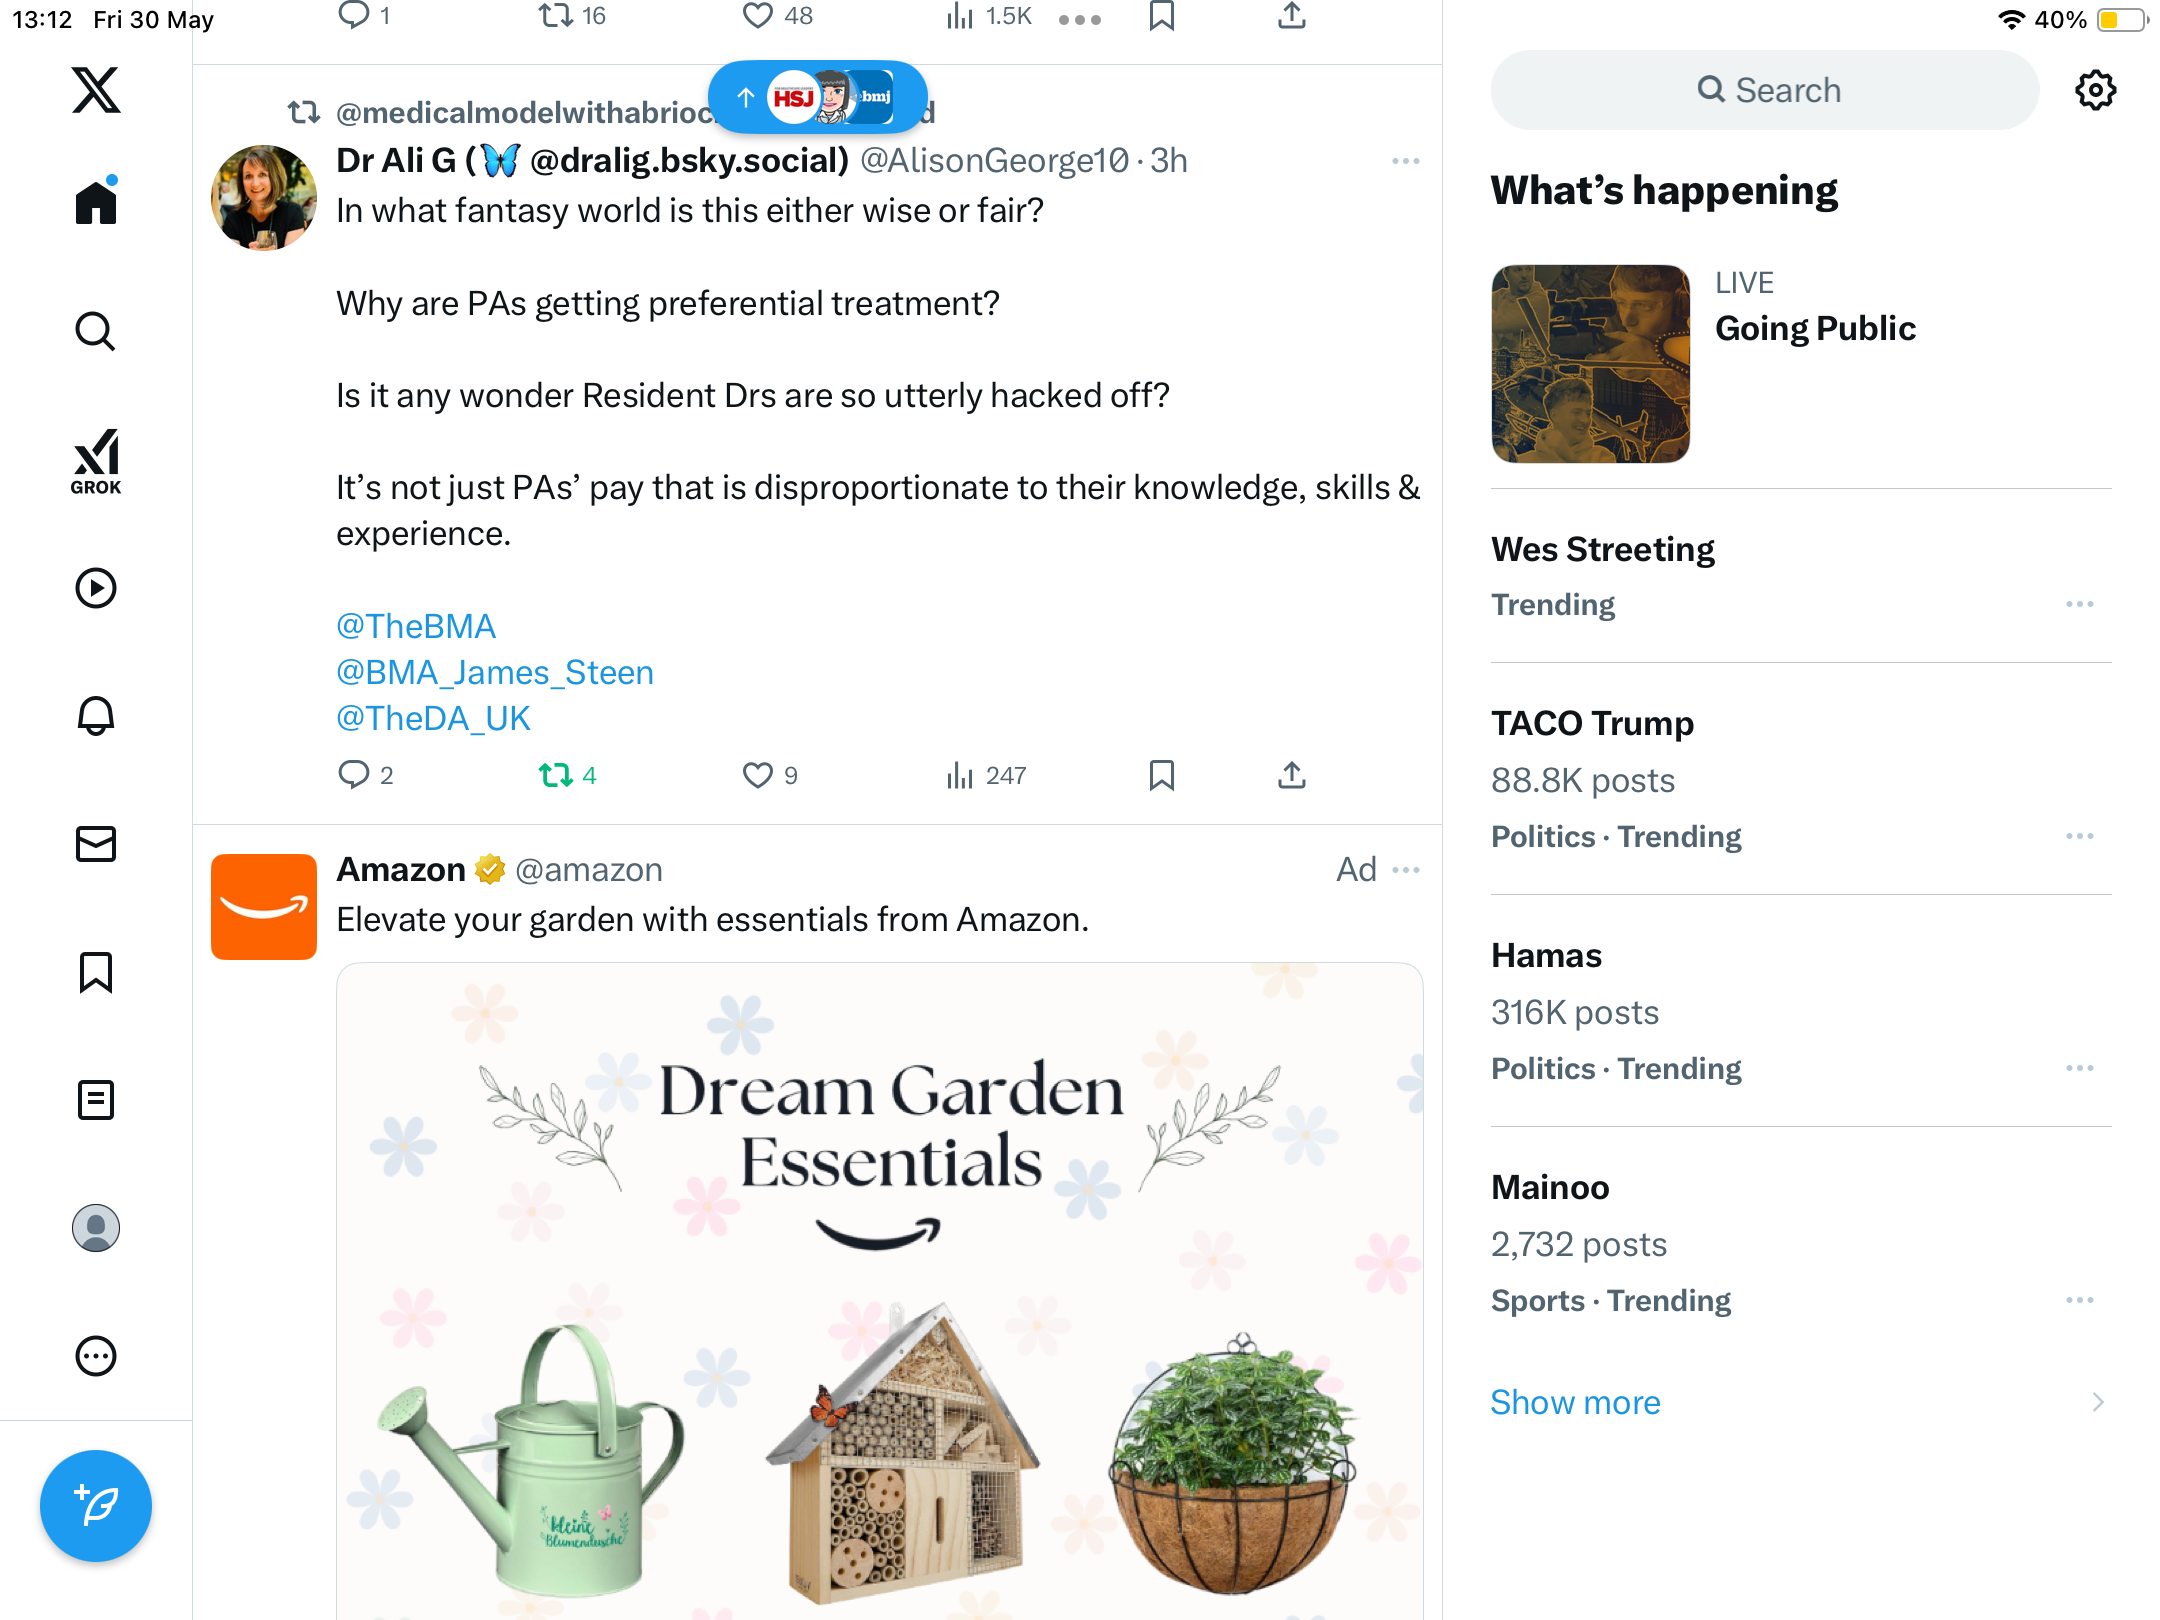Expand options for Wes Streeting trend

pyautogui.click(x=2080, y=604)
